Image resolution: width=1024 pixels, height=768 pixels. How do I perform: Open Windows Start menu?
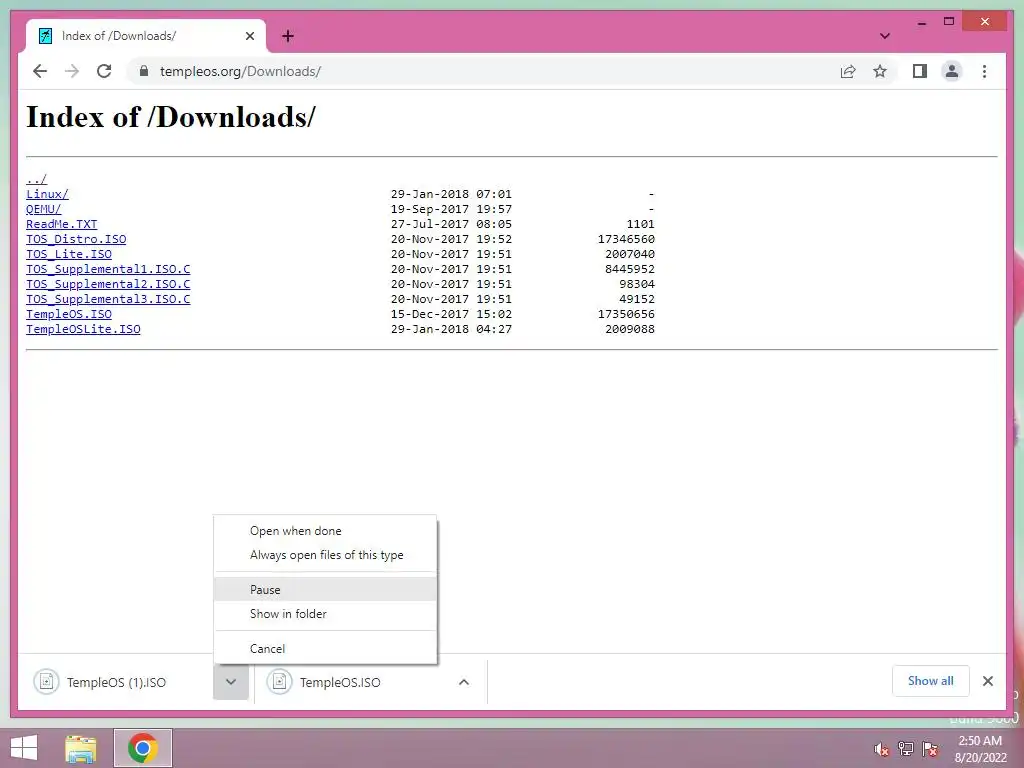[24, 748]
